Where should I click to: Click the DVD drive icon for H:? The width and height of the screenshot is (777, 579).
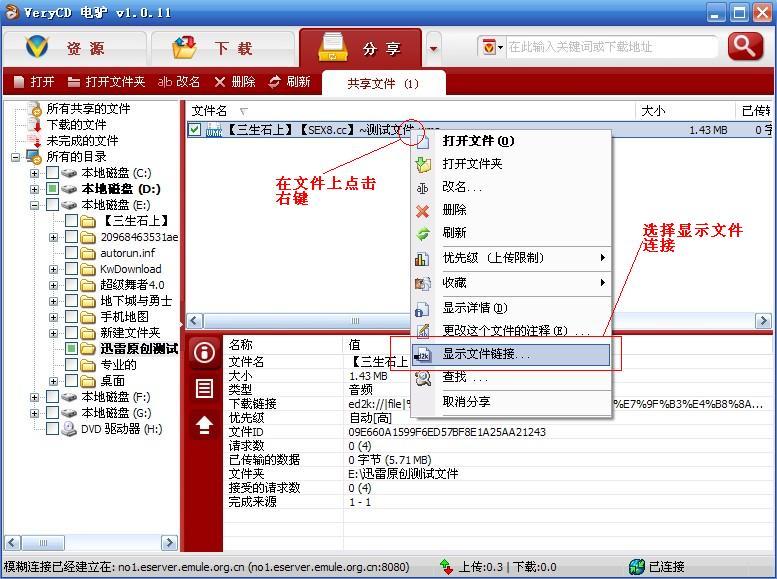(69, 429)
